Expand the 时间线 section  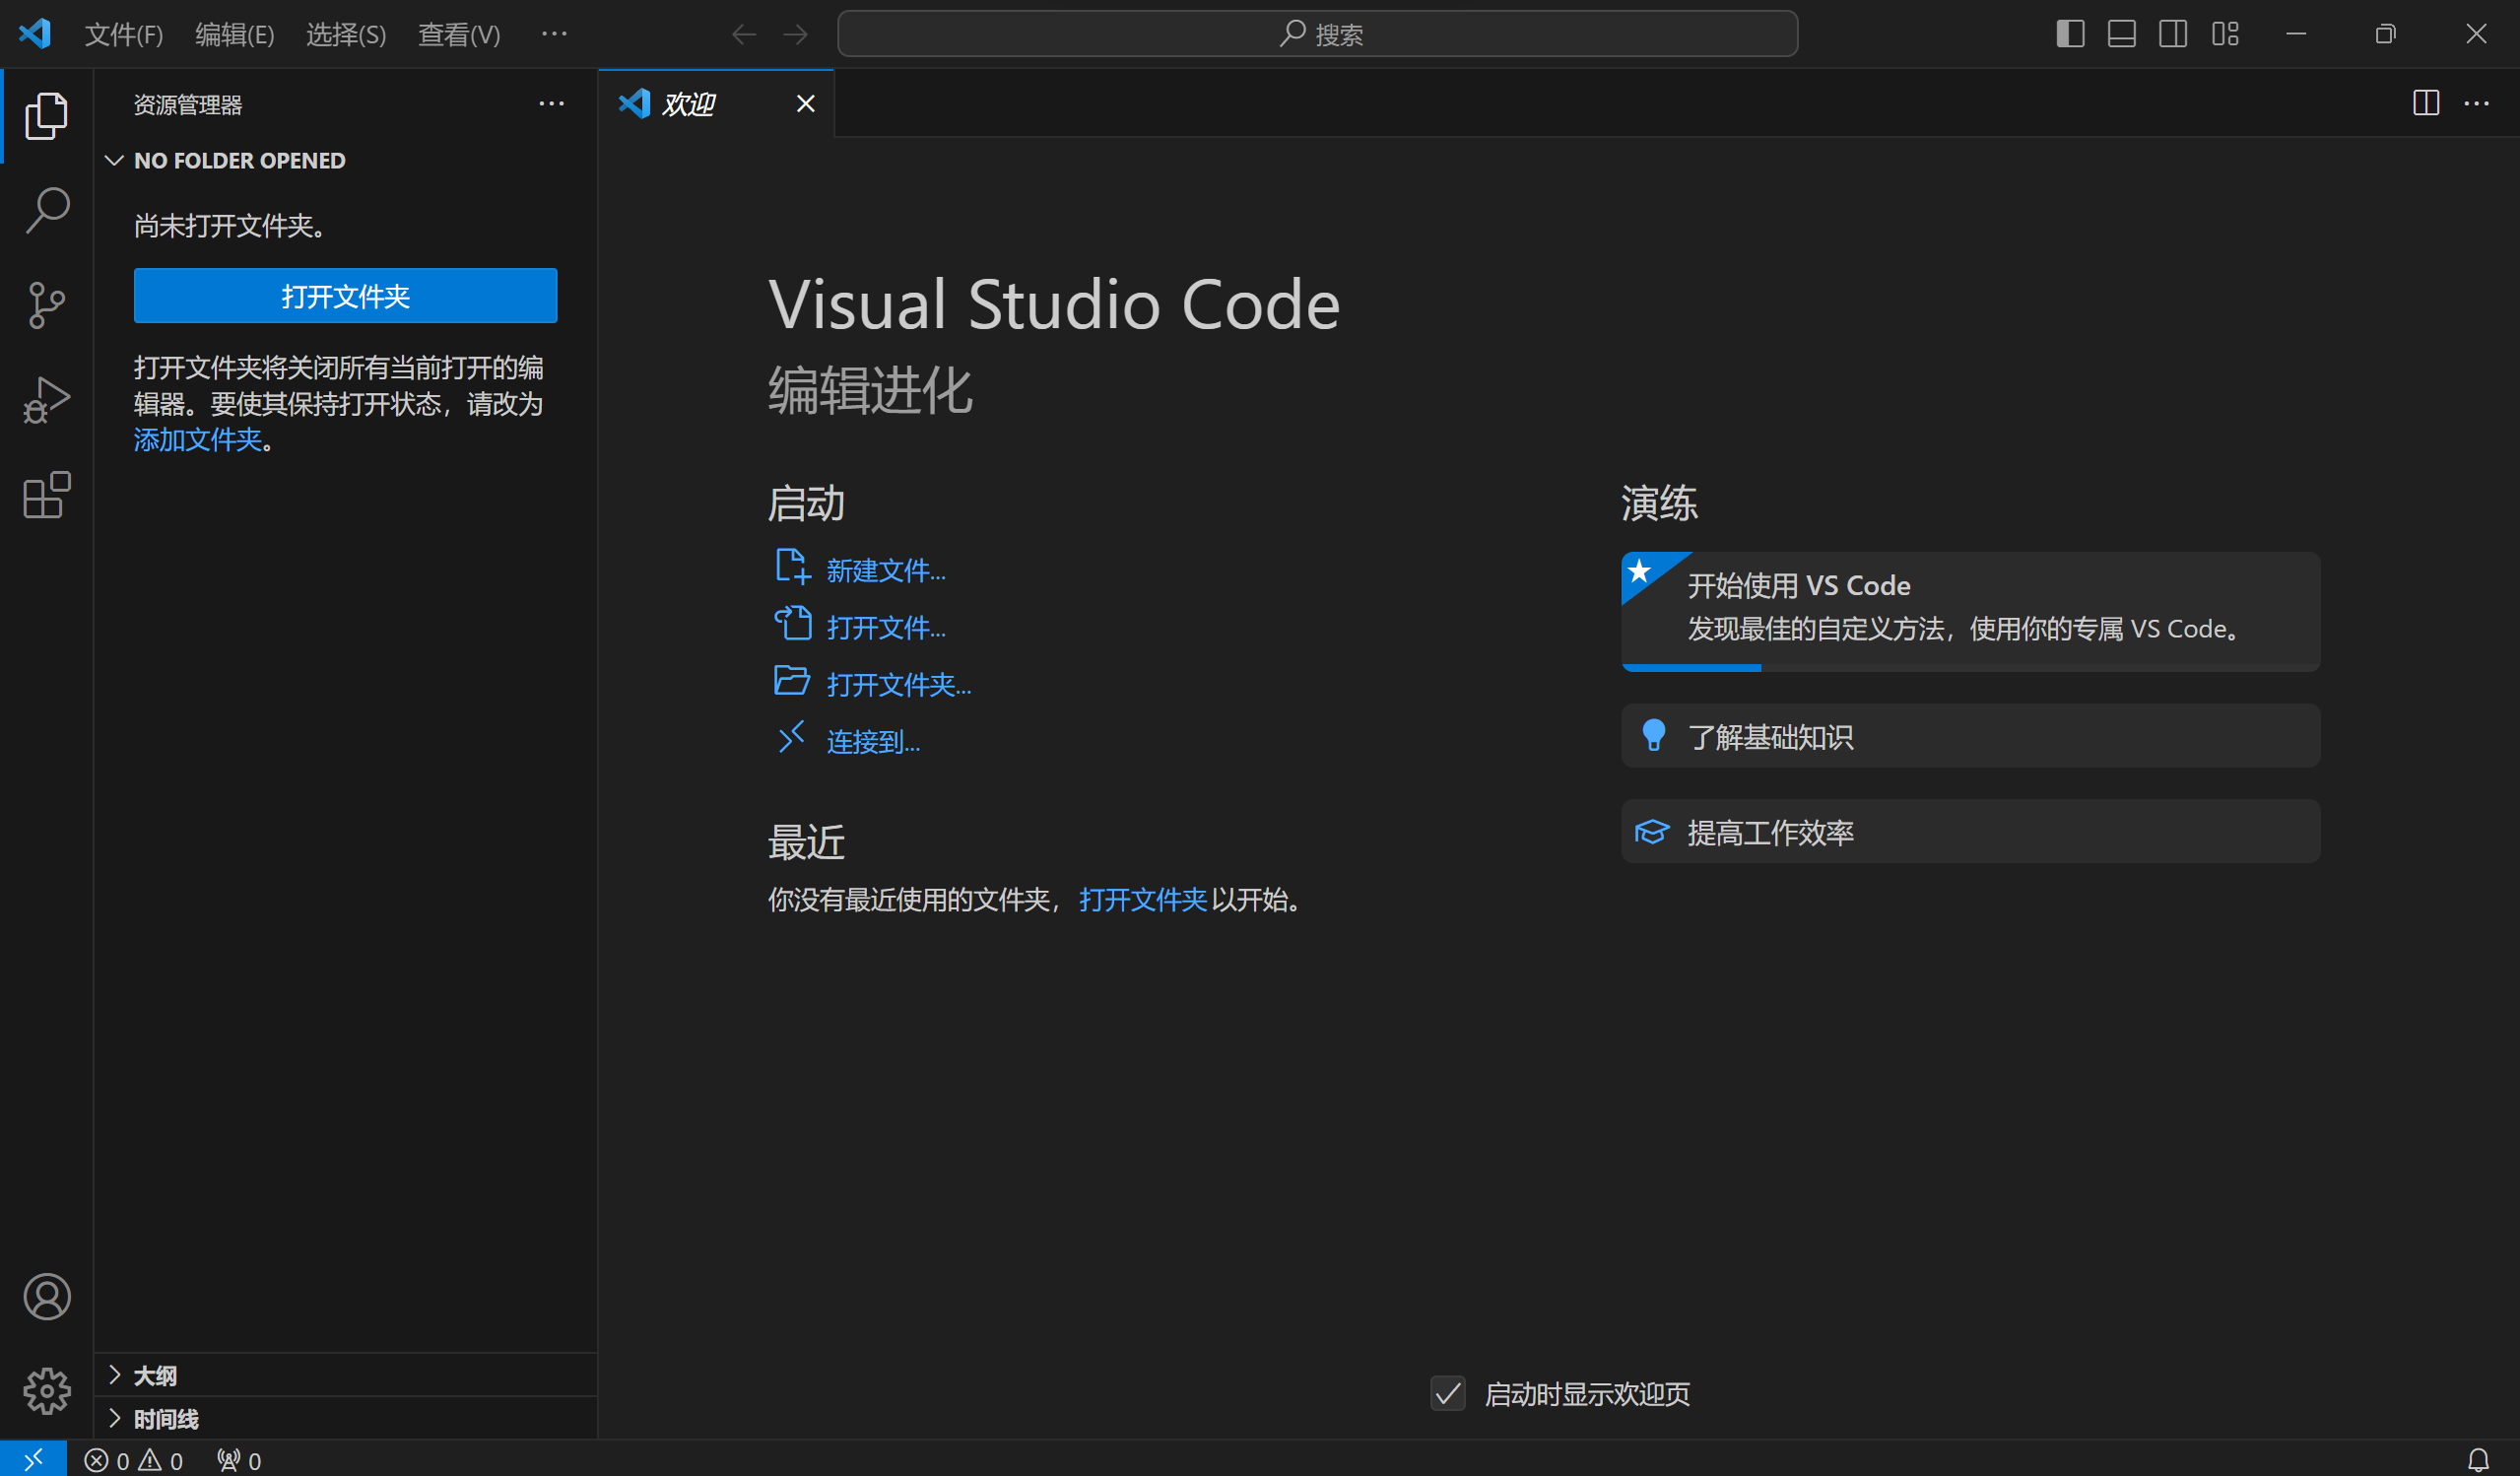345,1418
